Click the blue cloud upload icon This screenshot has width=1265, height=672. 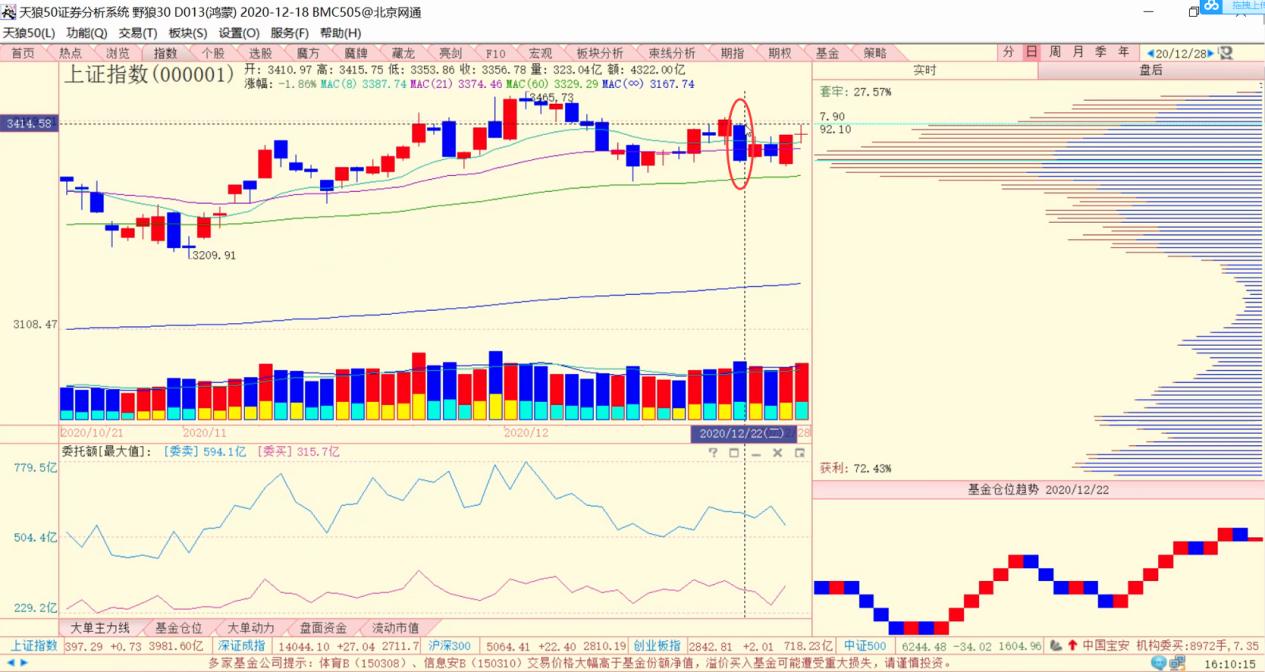[x=1212, y=6]
